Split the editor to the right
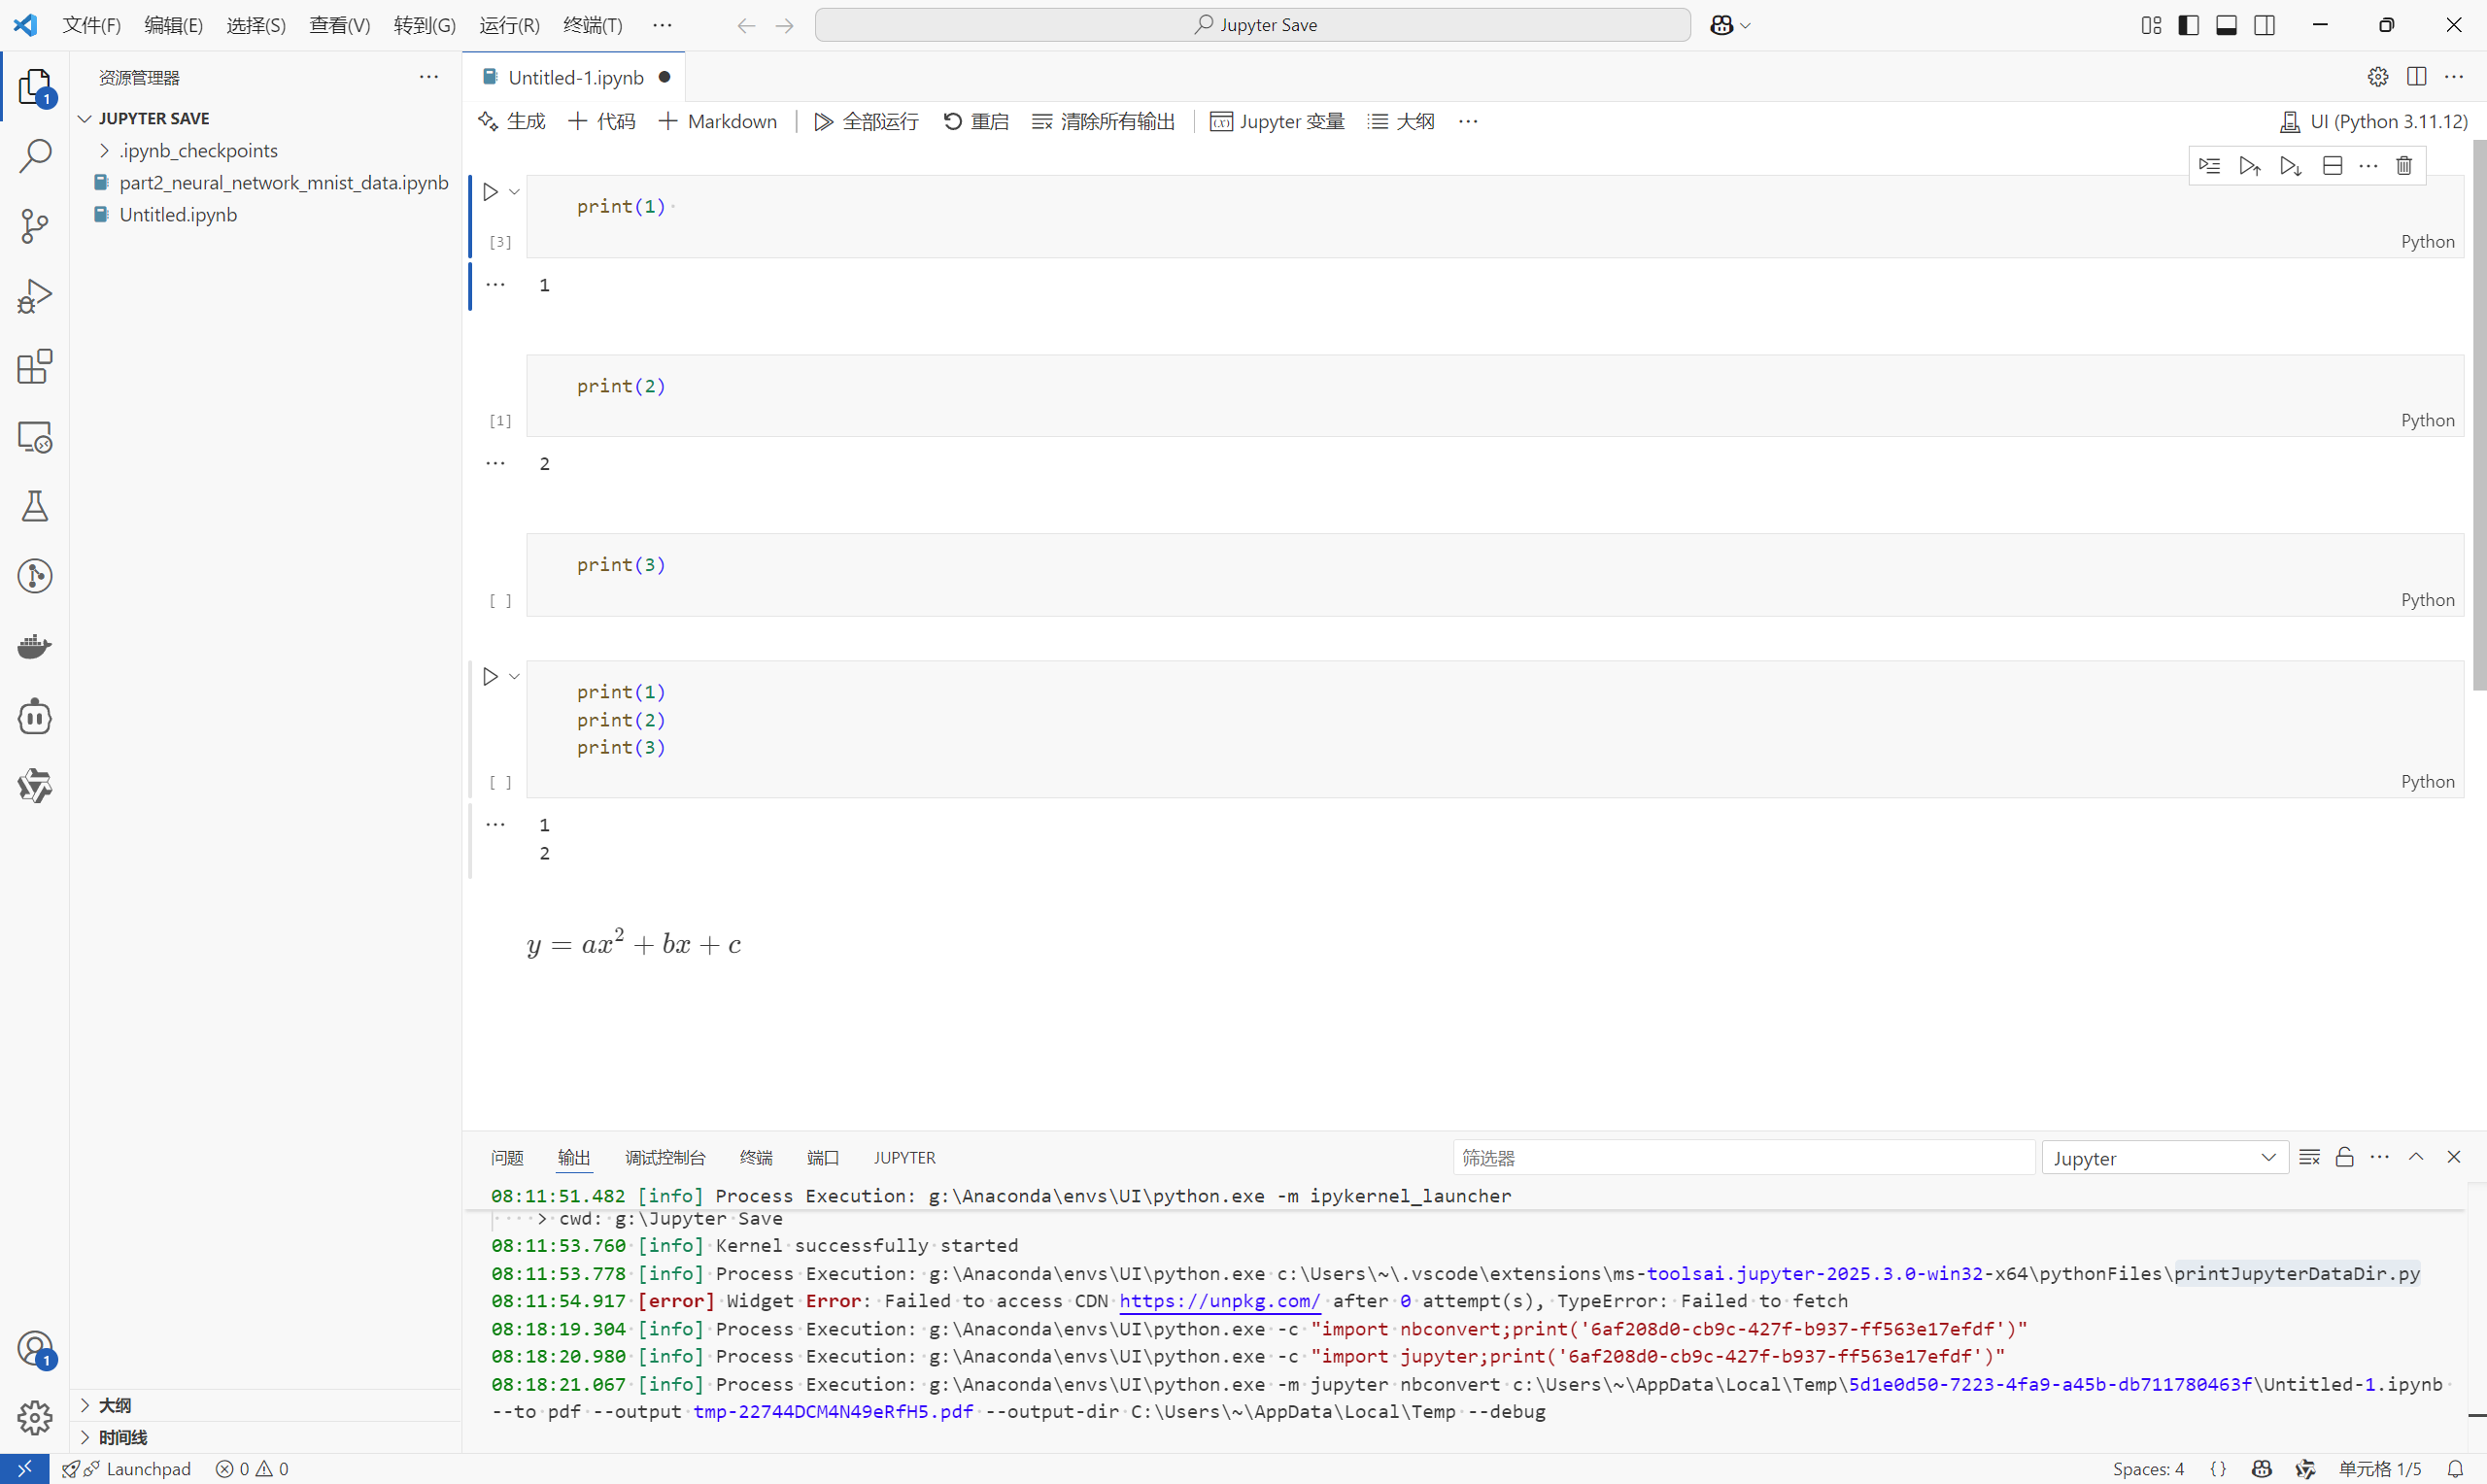 point(2417,77)
